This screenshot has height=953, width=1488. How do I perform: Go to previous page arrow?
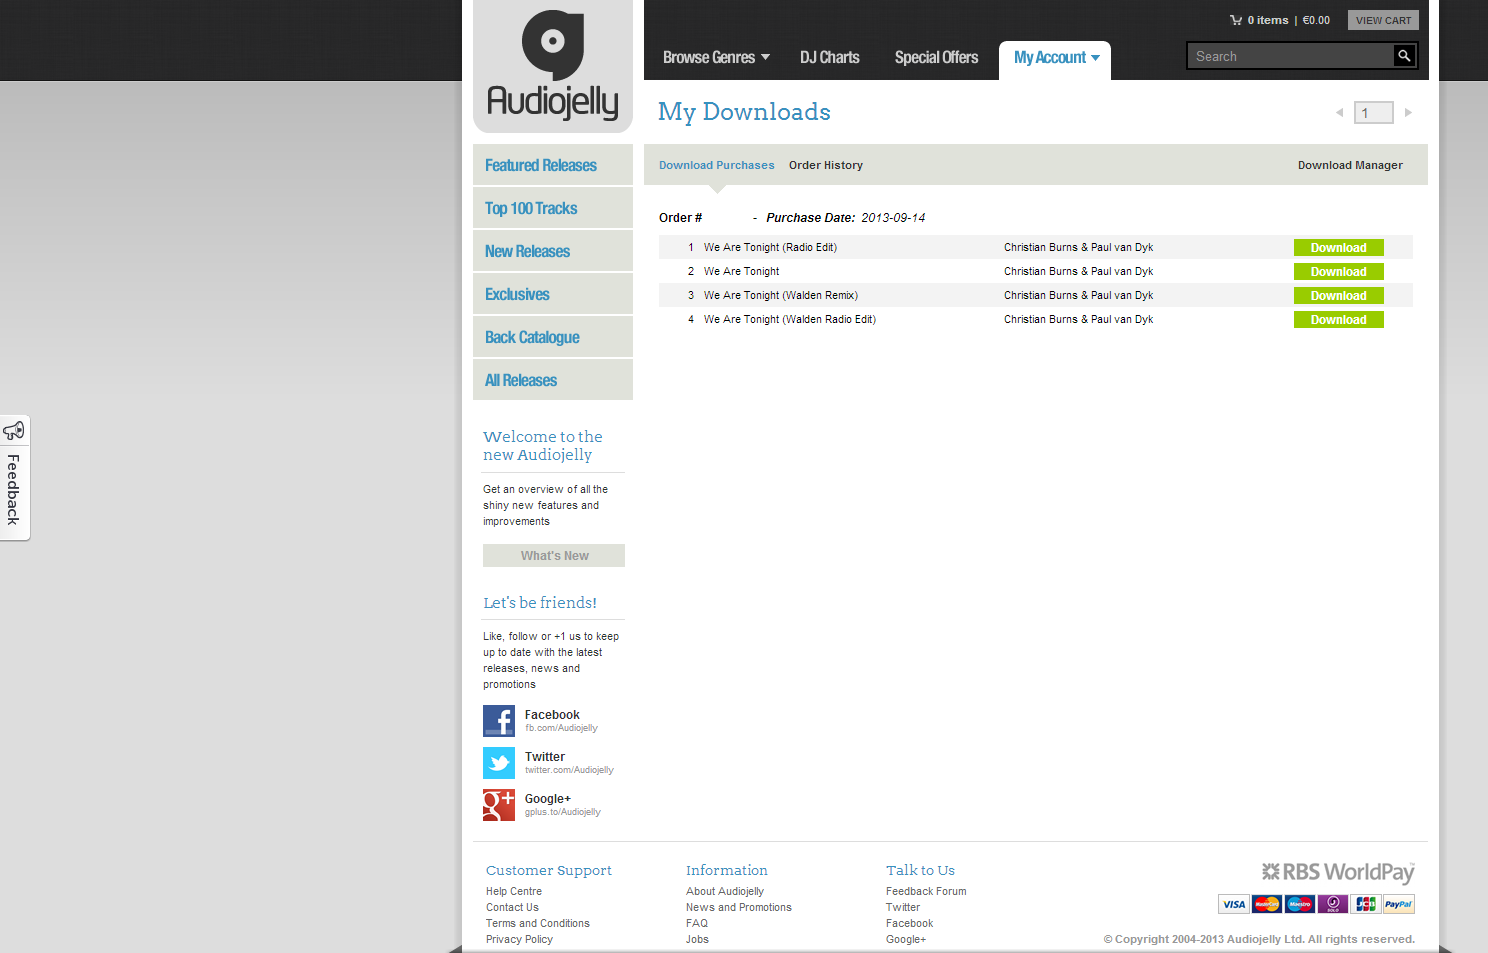(1339, 113)
